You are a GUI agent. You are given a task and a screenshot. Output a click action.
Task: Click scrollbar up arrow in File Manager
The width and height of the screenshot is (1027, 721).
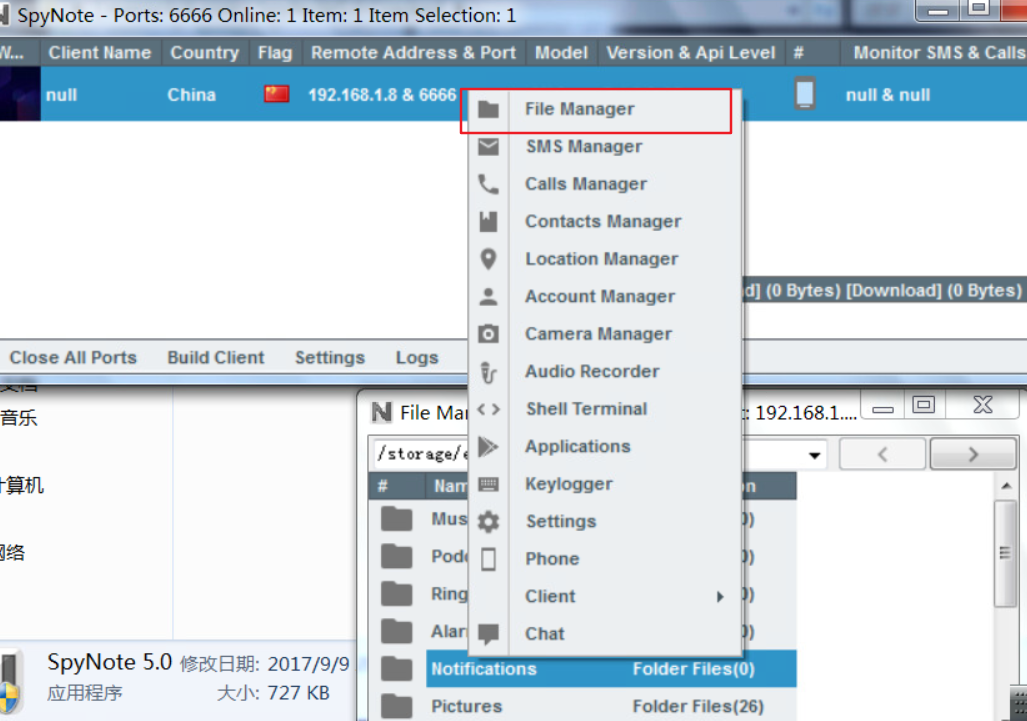pos(1006,485)
